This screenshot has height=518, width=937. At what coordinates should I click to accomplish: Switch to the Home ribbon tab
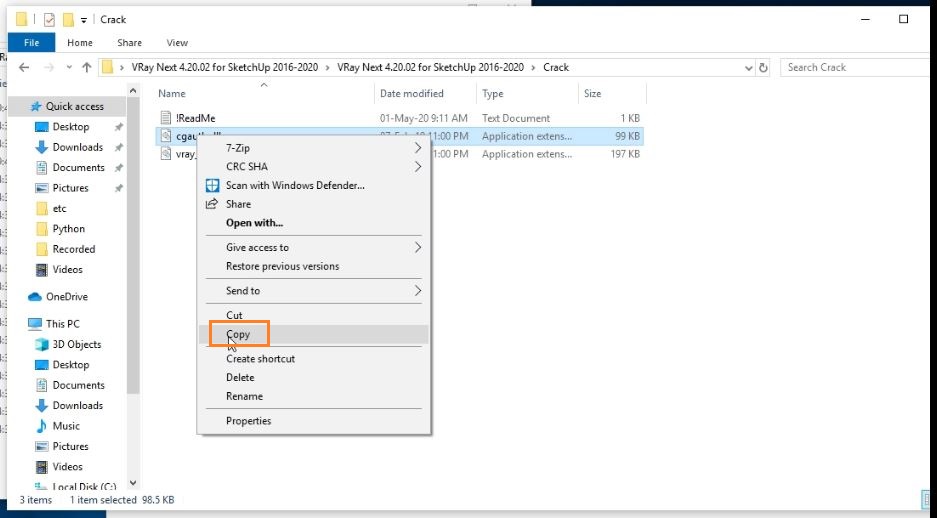pos(79,42)
